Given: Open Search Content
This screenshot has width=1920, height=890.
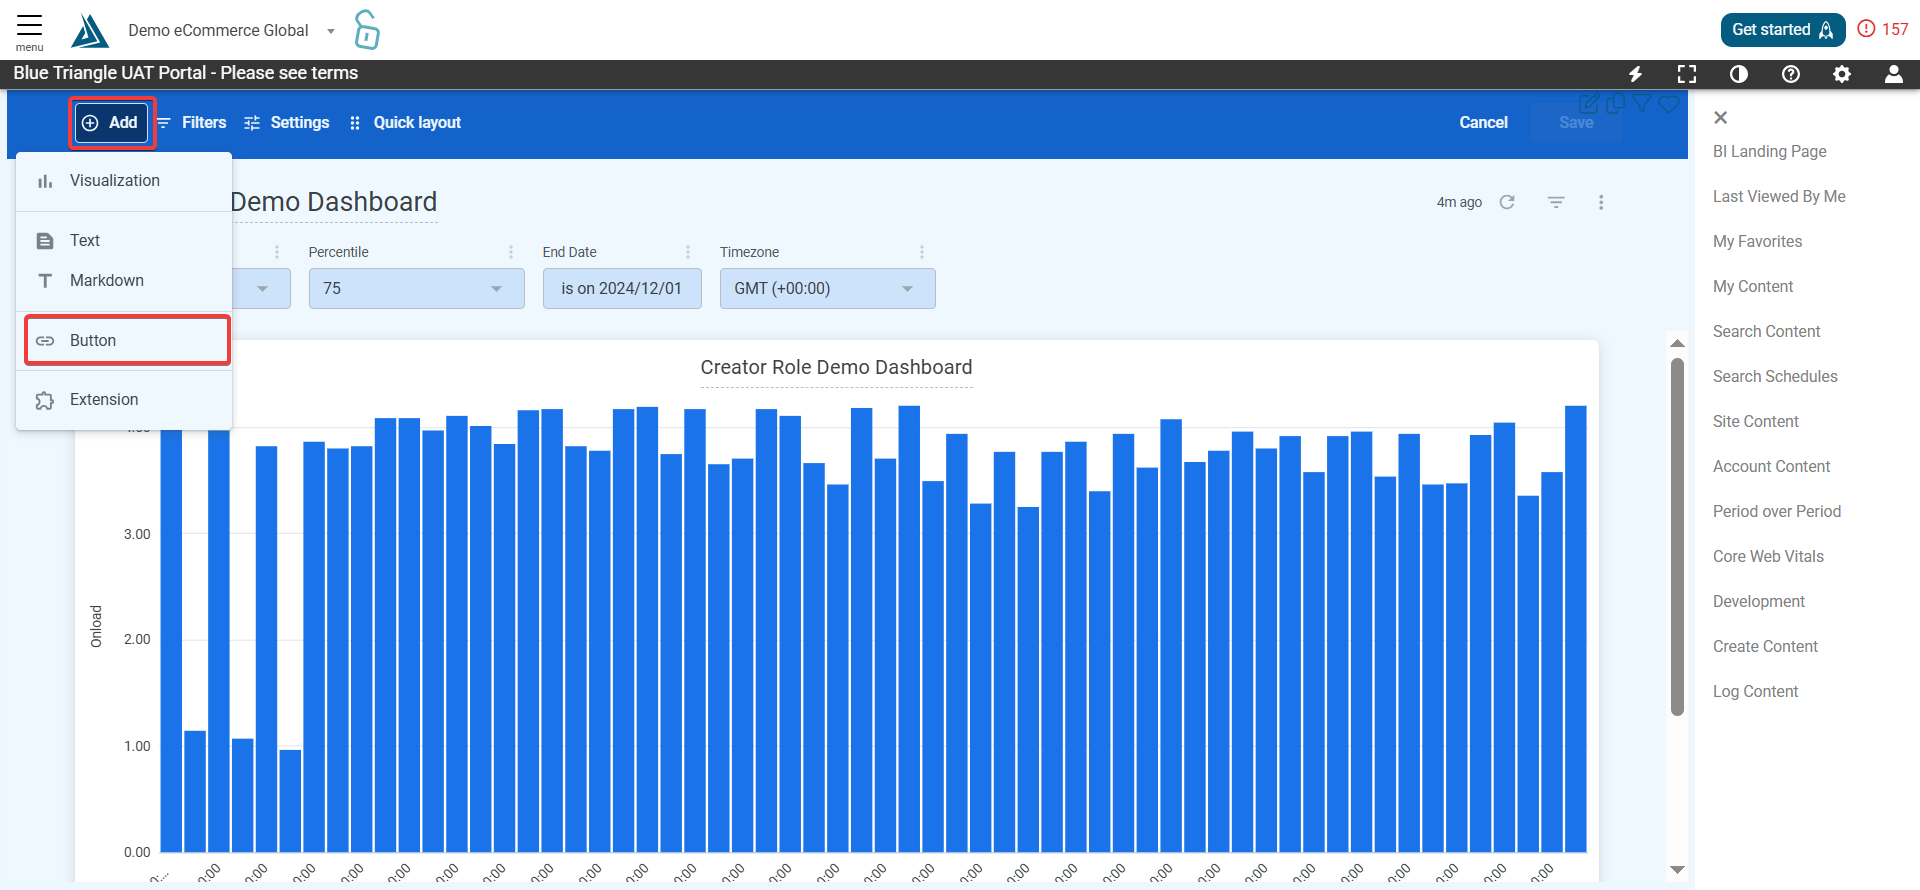Looking at the screenshot, I should (1766, 332).
